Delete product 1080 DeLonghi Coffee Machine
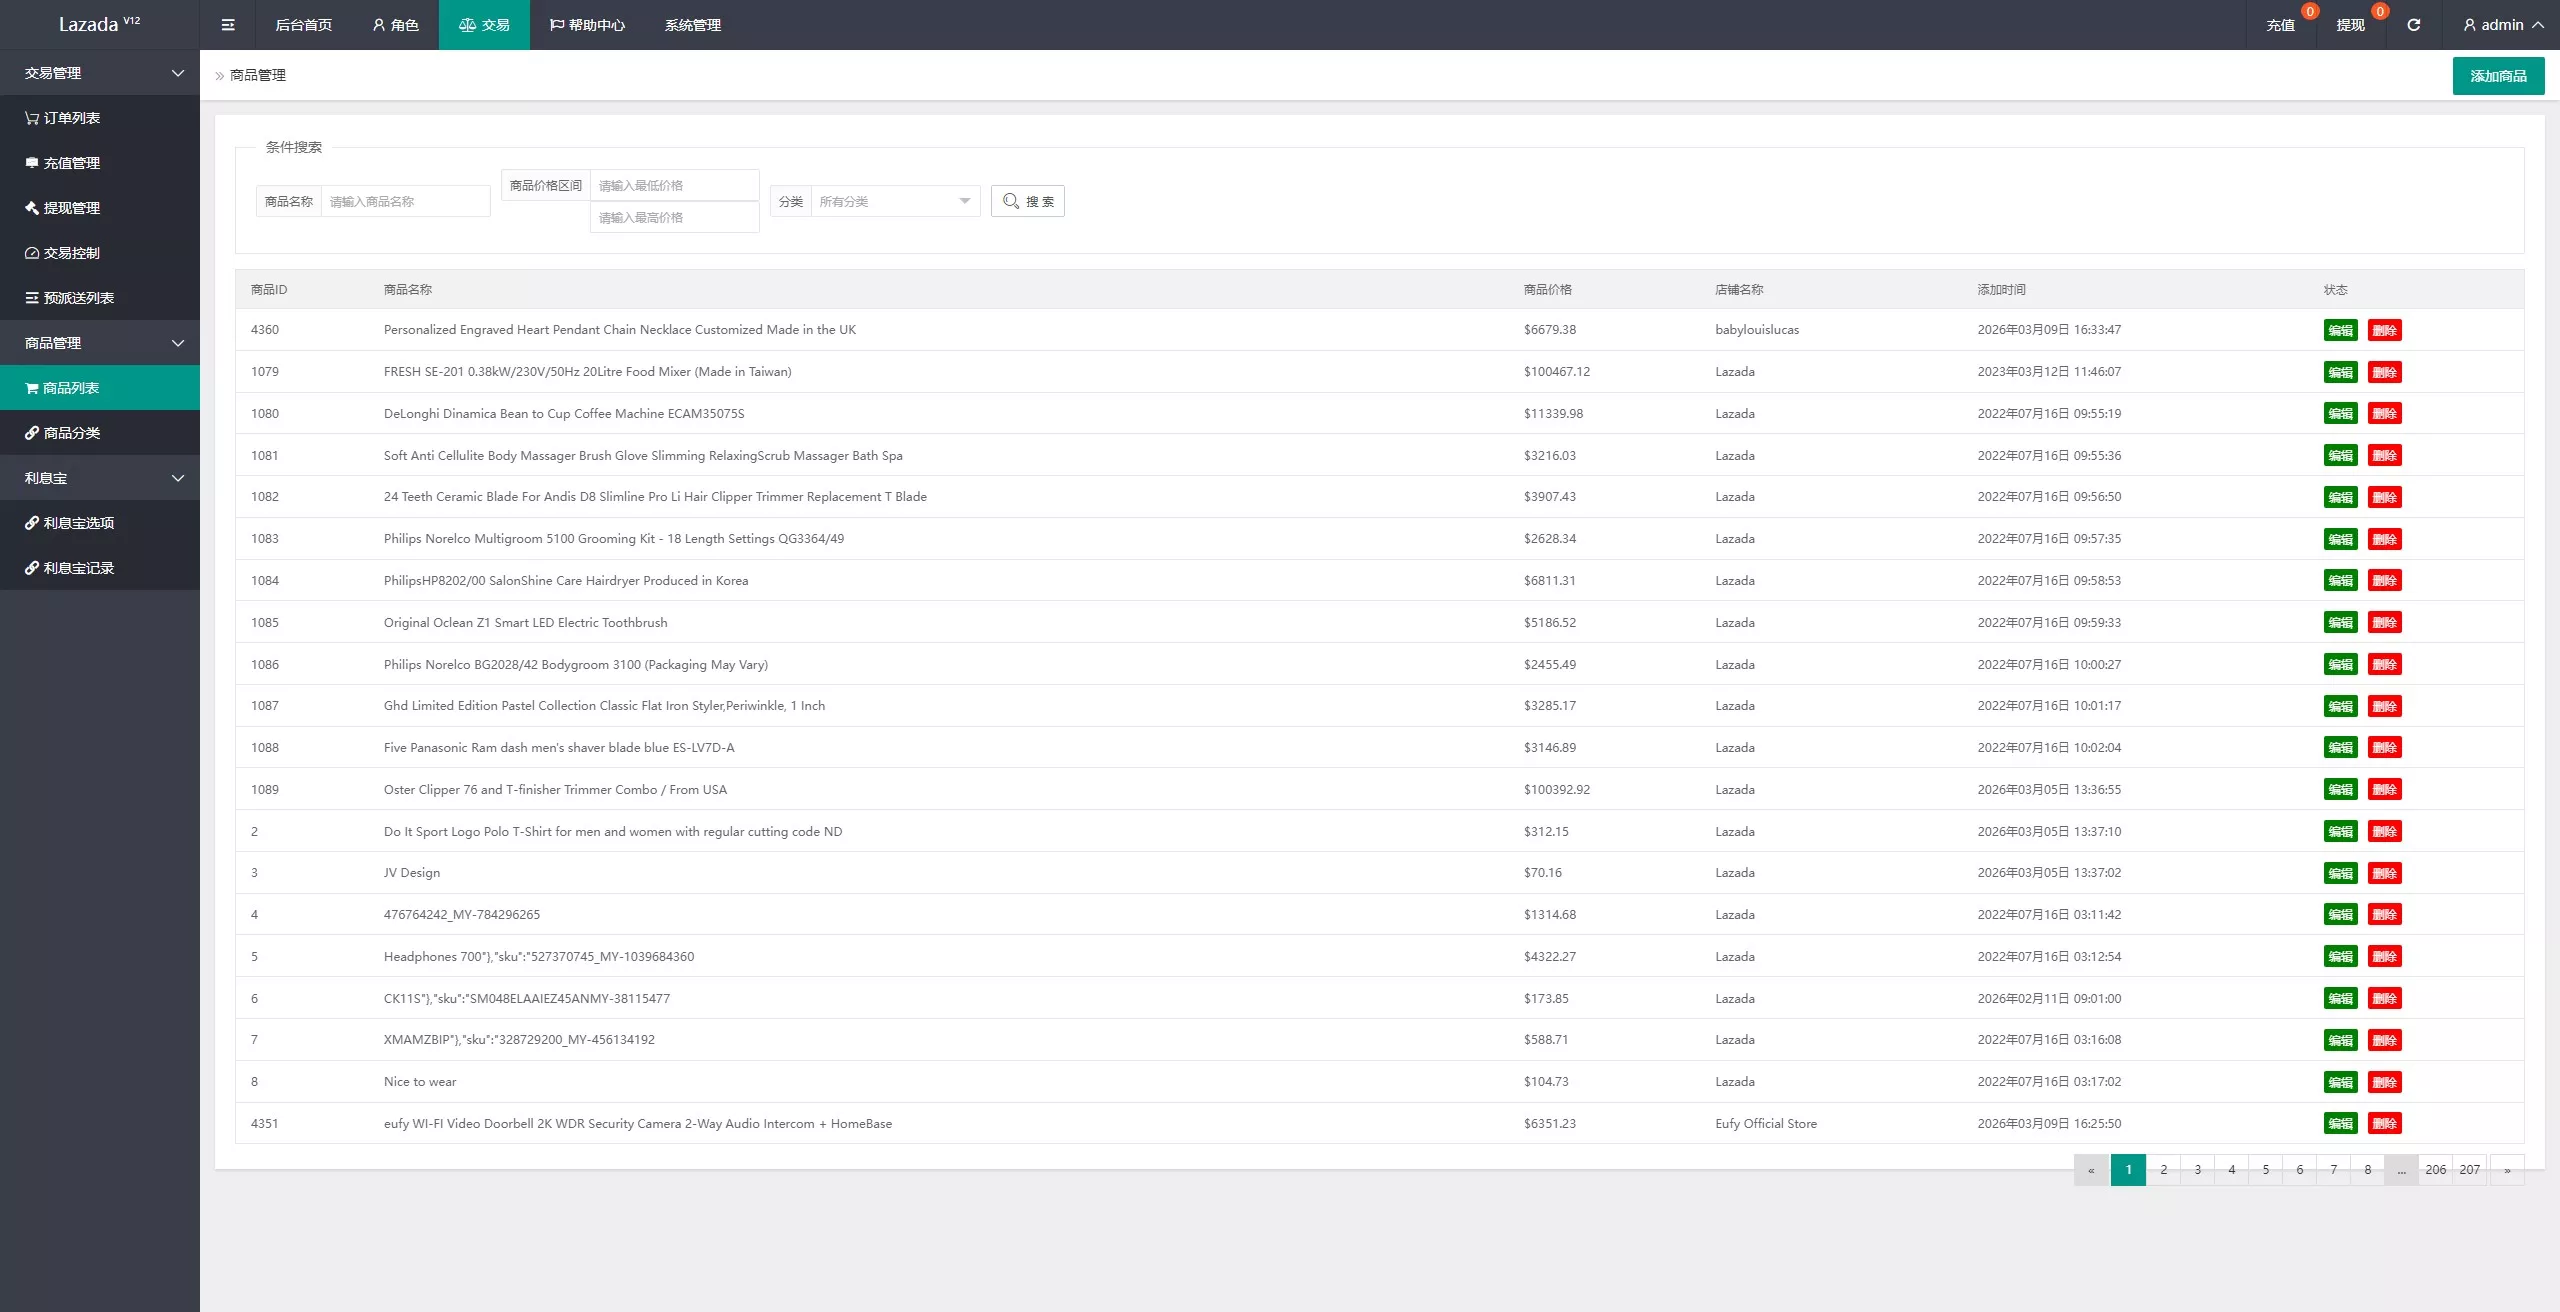This screenshot has height=1312, width=2560. (x=2384, y=414)
